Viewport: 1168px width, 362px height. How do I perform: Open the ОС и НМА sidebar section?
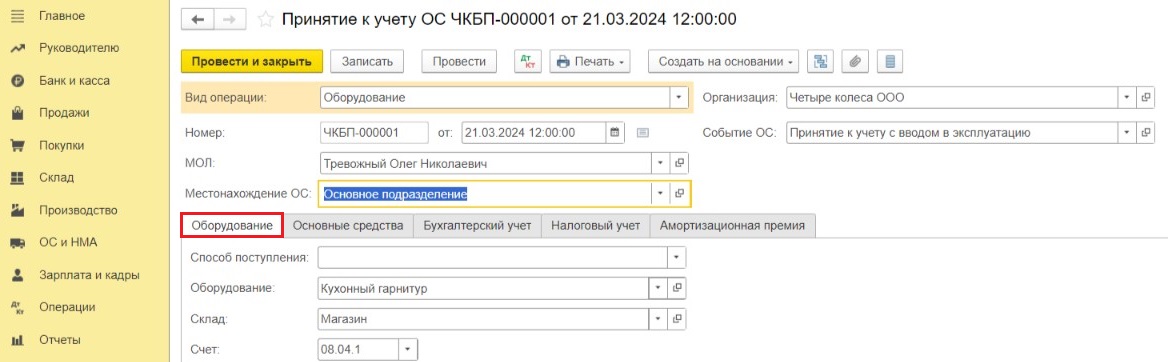click(69, 242)
